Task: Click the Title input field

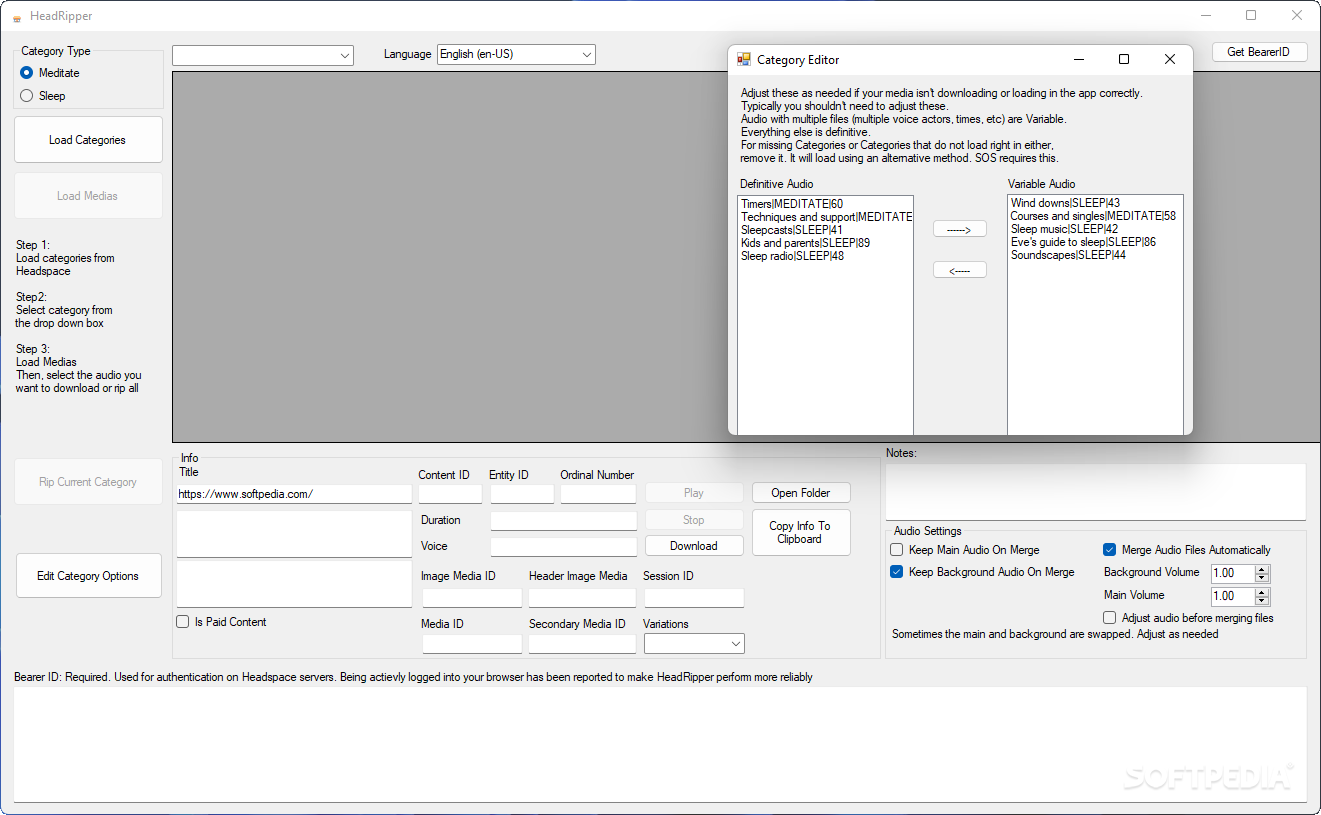Action: click(x=294, y=494)
